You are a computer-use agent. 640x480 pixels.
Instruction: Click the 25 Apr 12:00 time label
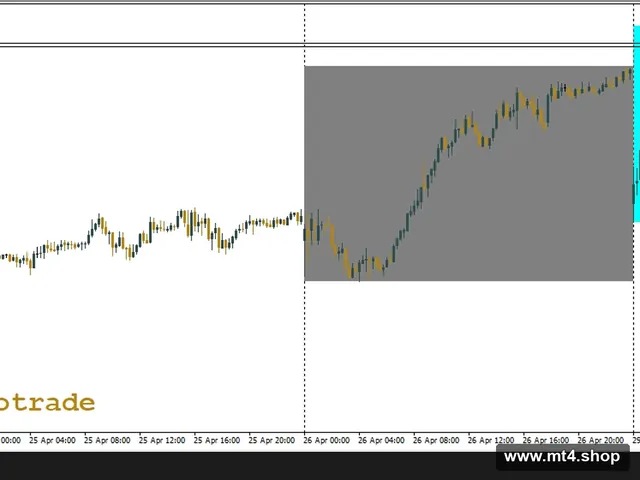pos(162,440)
